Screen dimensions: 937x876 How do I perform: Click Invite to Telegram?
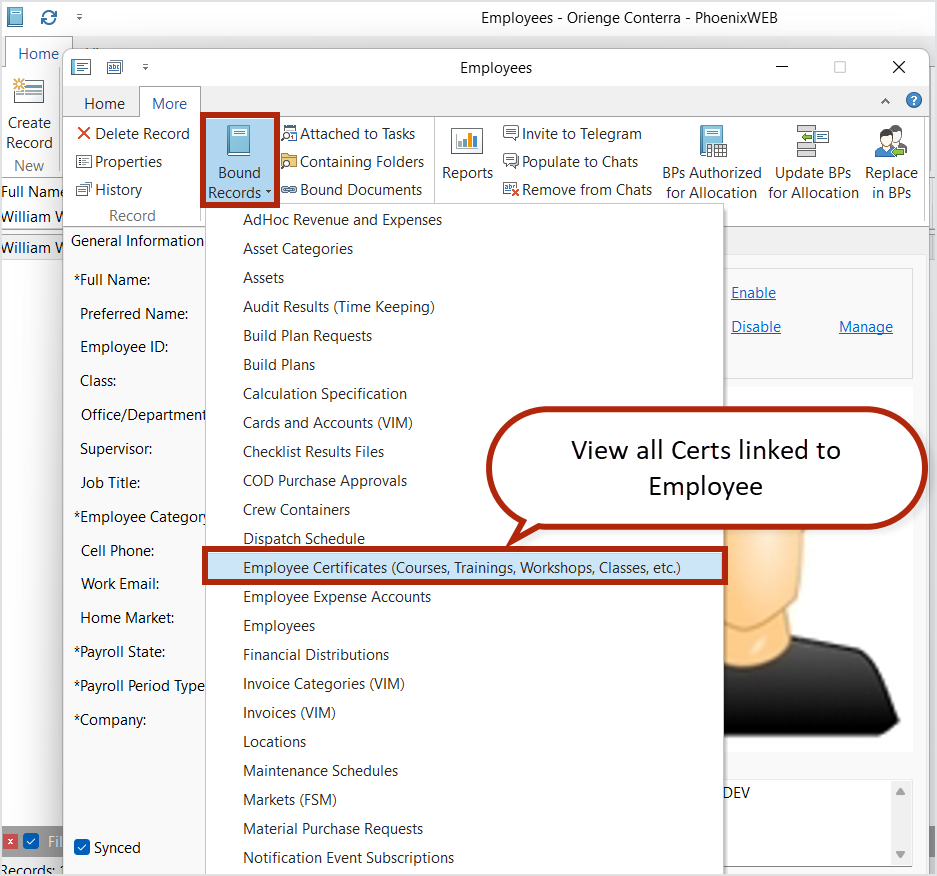[x=572, y=133]
